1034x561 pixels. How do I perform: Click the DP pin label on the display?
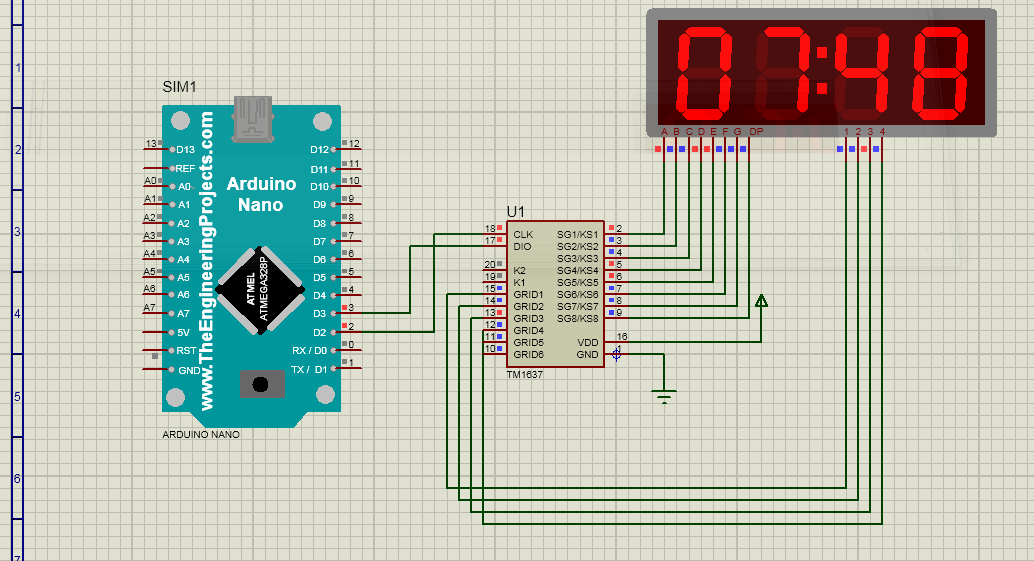756,132
